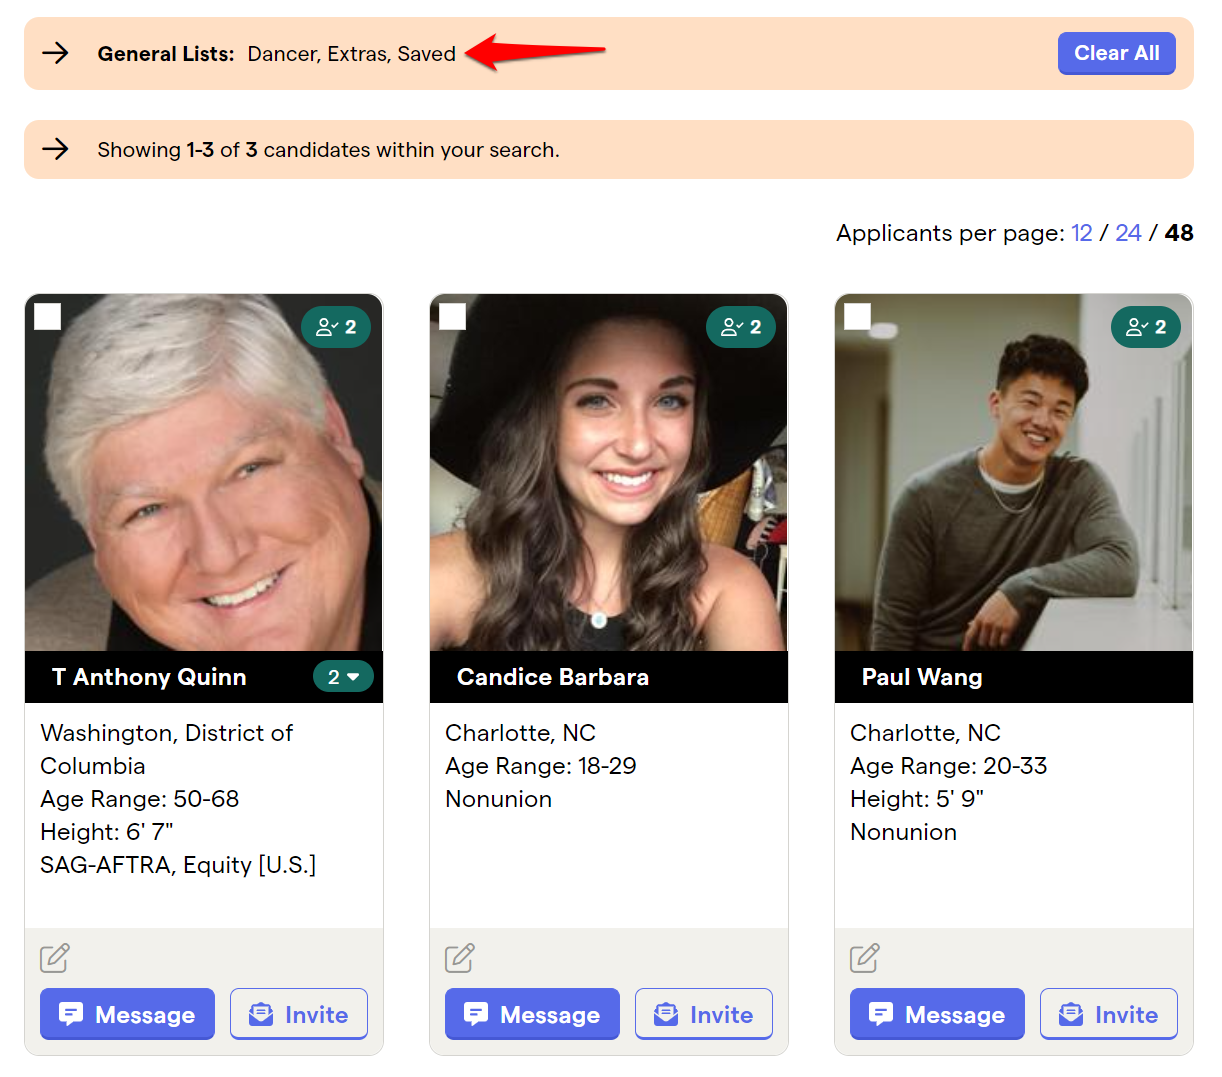
Task: Send a message to Candice Barbara
Action: [x=532, y=1014]
